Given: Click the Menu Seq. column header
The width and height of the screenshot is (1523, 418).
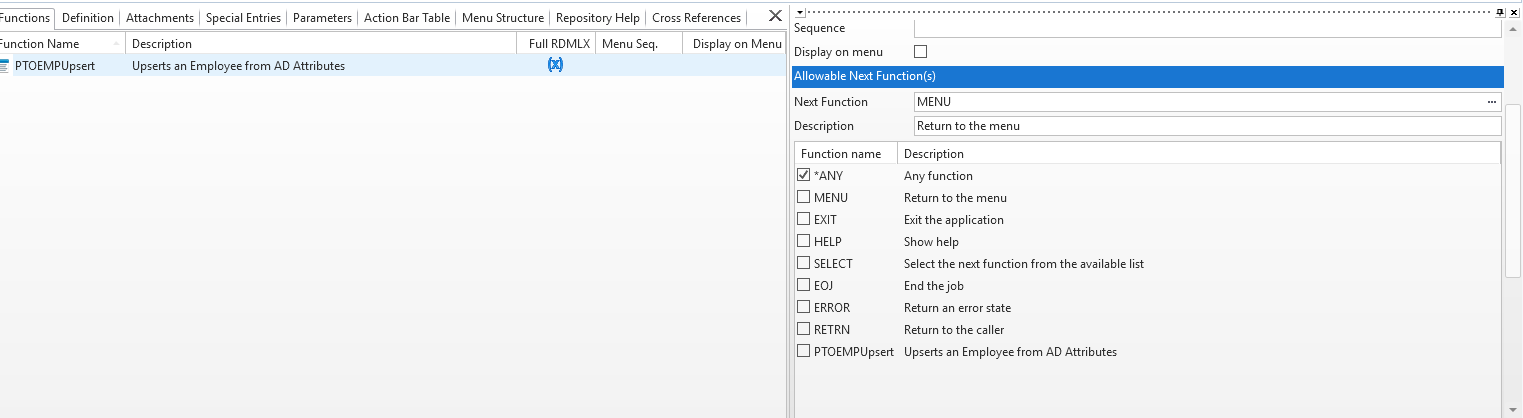Looking at the screenshot, I should pos(639,44).
